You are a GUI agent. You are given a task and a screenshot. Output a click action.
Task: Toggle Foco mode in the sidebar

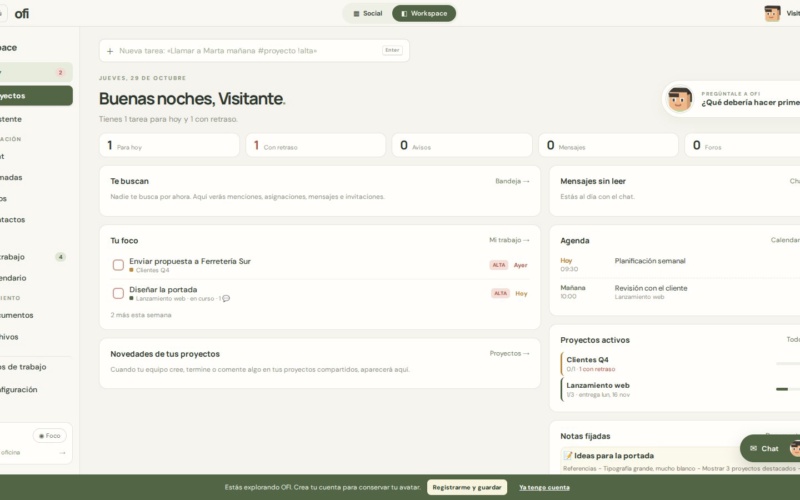click(49, 436)
